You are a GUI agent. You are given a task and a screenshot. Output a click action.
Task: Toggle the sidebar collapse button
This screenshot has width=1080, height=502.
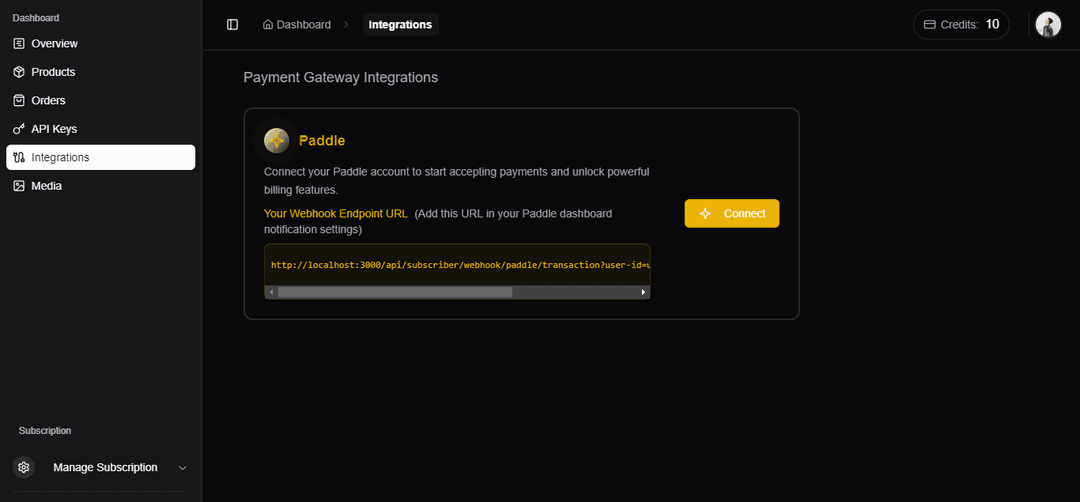click(233, 25)
